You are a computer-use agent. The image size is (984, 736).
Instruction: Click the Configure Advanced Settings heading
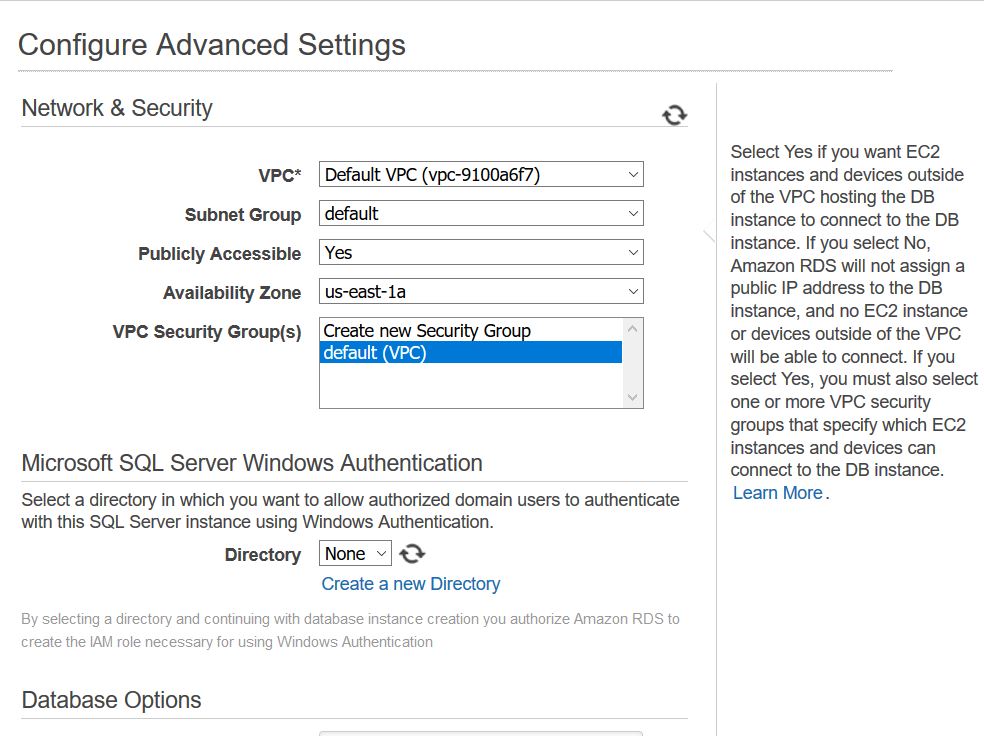tap(212, 45)
